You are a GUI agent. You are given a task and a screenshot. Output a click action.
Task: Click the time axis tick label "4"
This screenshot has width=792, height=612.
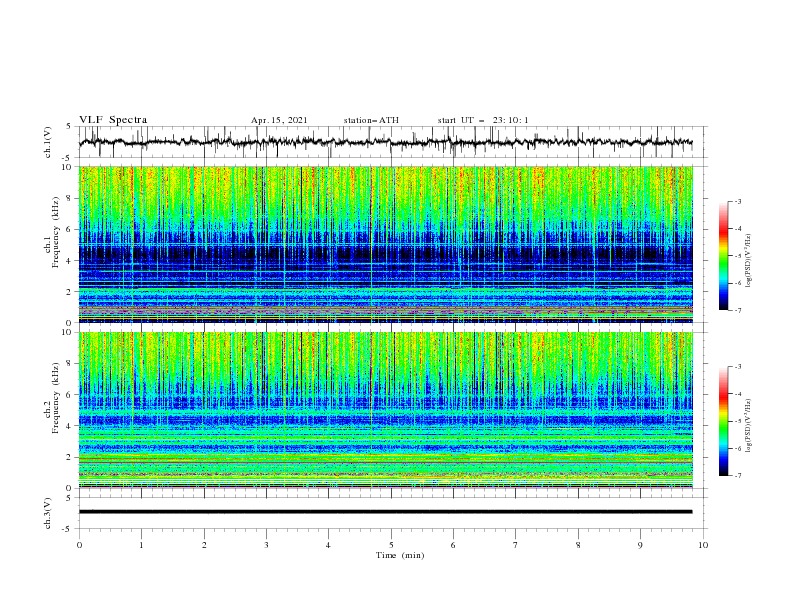328,545
